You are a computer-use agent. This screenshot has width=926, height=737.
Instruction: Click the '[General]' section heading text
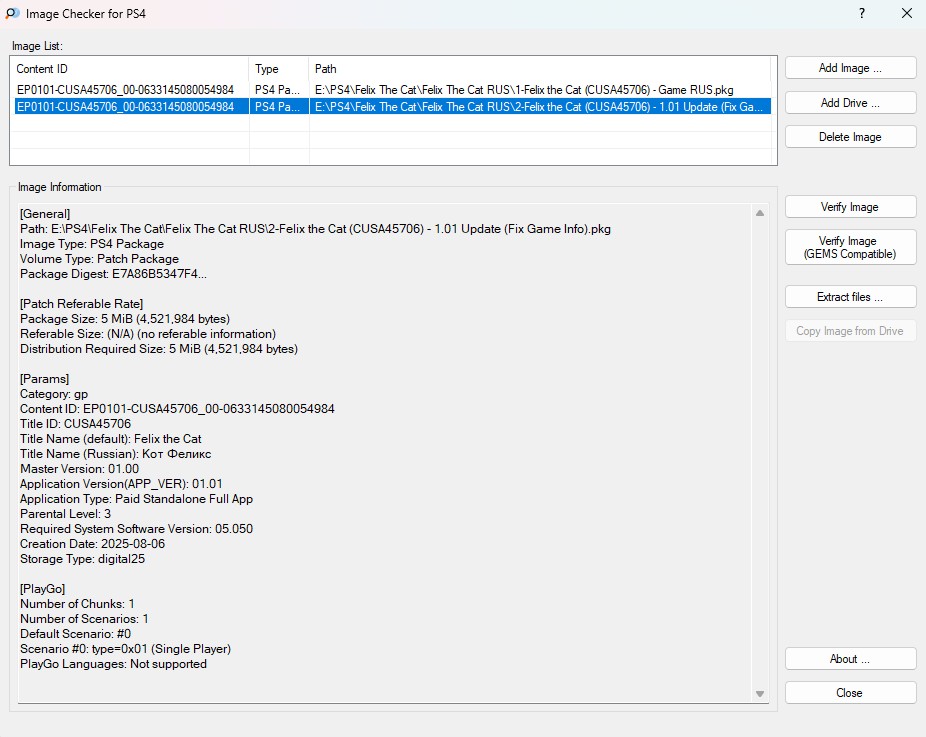tap(45, 214)
